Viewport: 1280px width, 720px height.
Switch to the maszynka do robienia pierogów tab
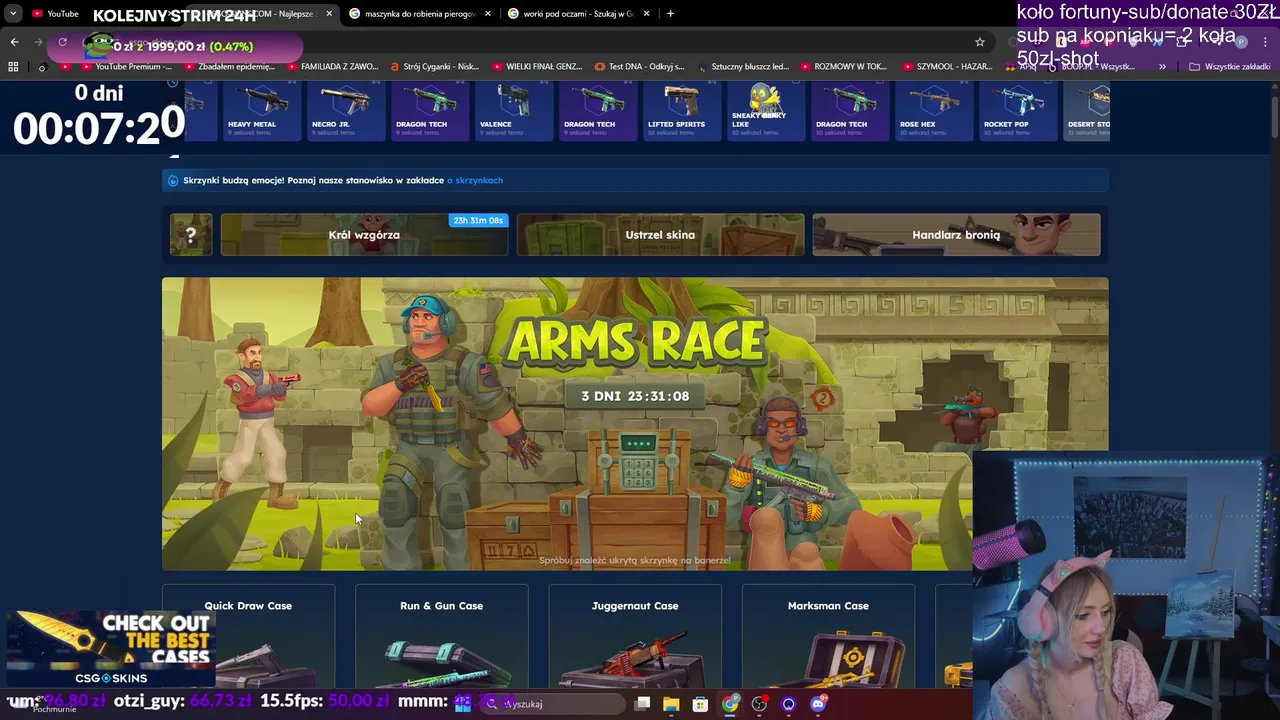click(x=420, y=14)
